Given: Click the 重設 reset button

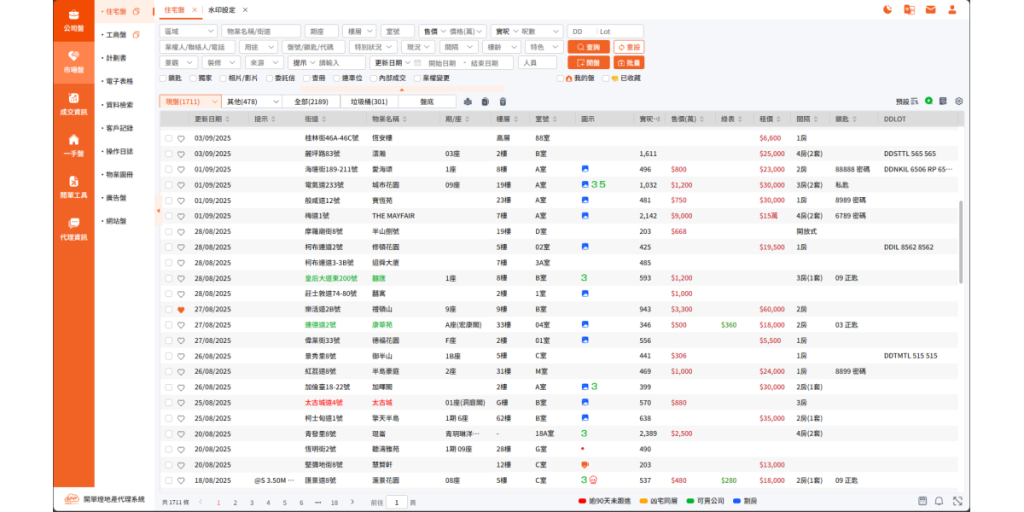Looking at the screenshot, I should 628,47.
